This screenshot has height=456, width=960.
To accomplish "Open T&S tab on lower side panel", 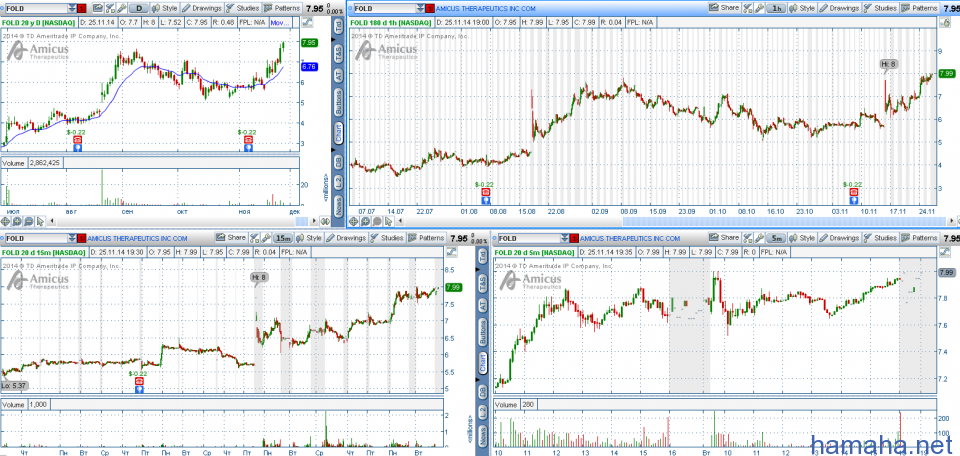I will point(483,282).
